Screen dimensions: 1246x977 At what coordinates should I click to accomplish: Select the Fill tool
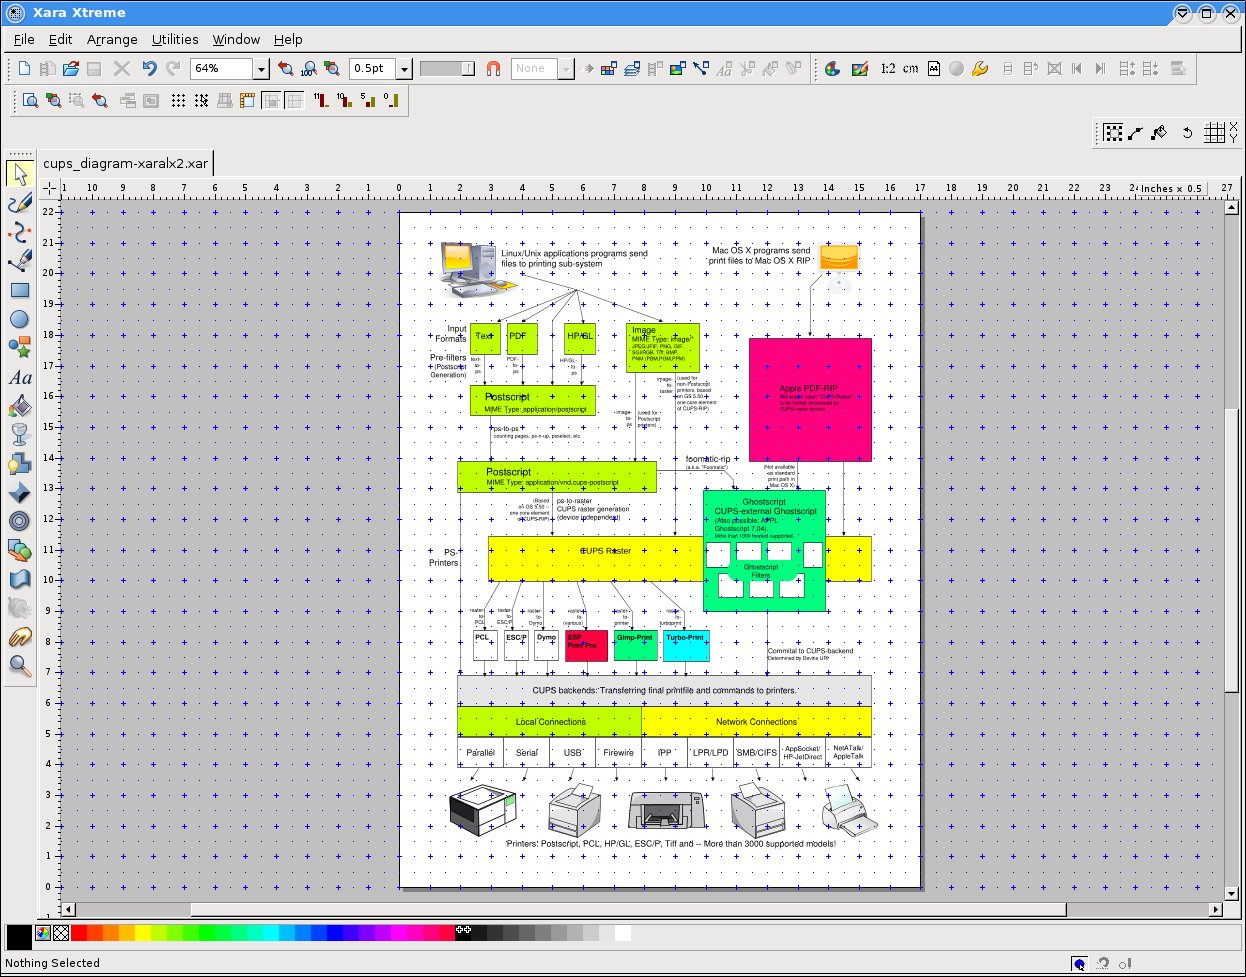20,406
